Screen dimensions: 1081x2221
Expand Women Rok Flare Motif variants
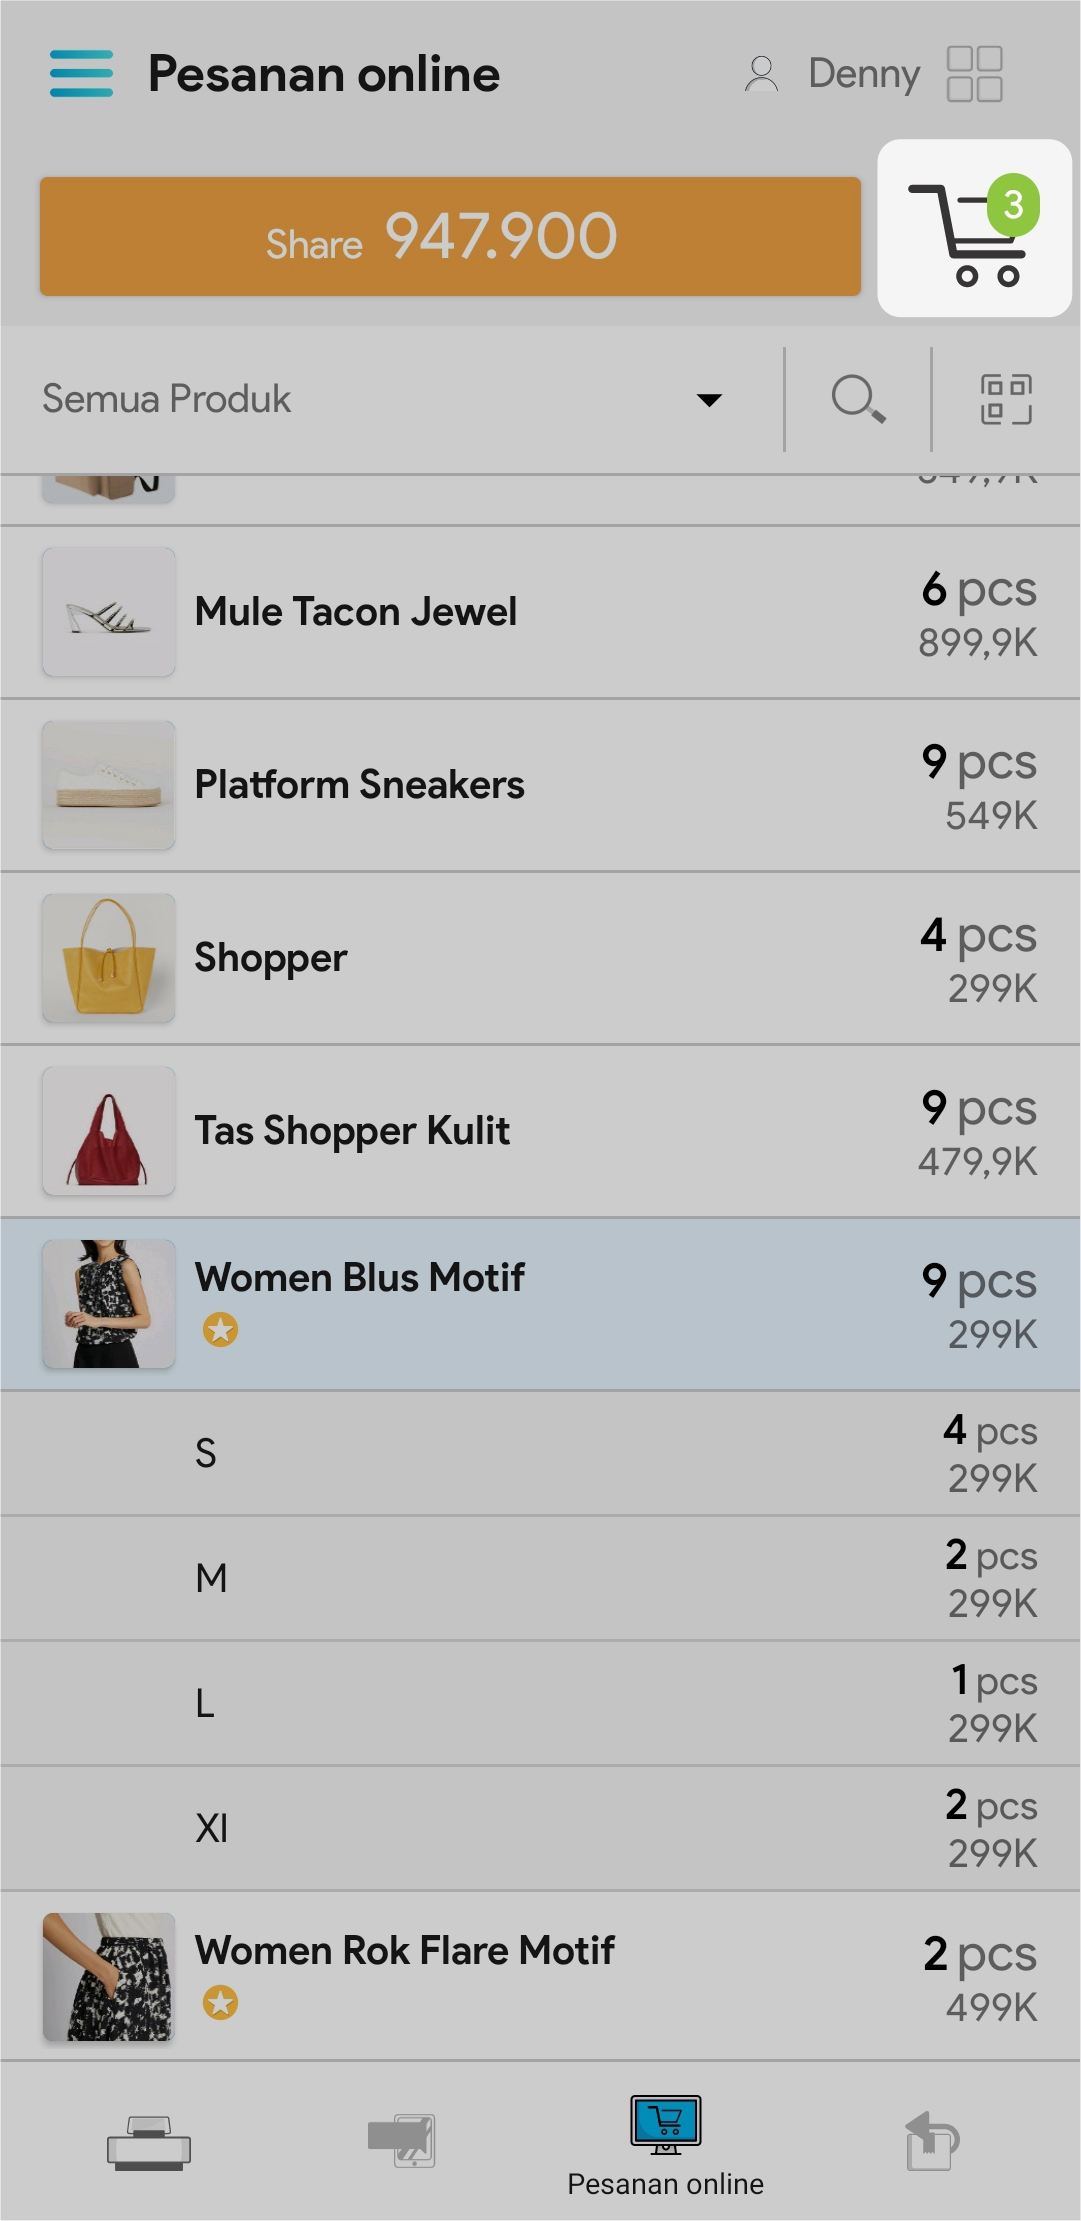(x=540, y=1976)
